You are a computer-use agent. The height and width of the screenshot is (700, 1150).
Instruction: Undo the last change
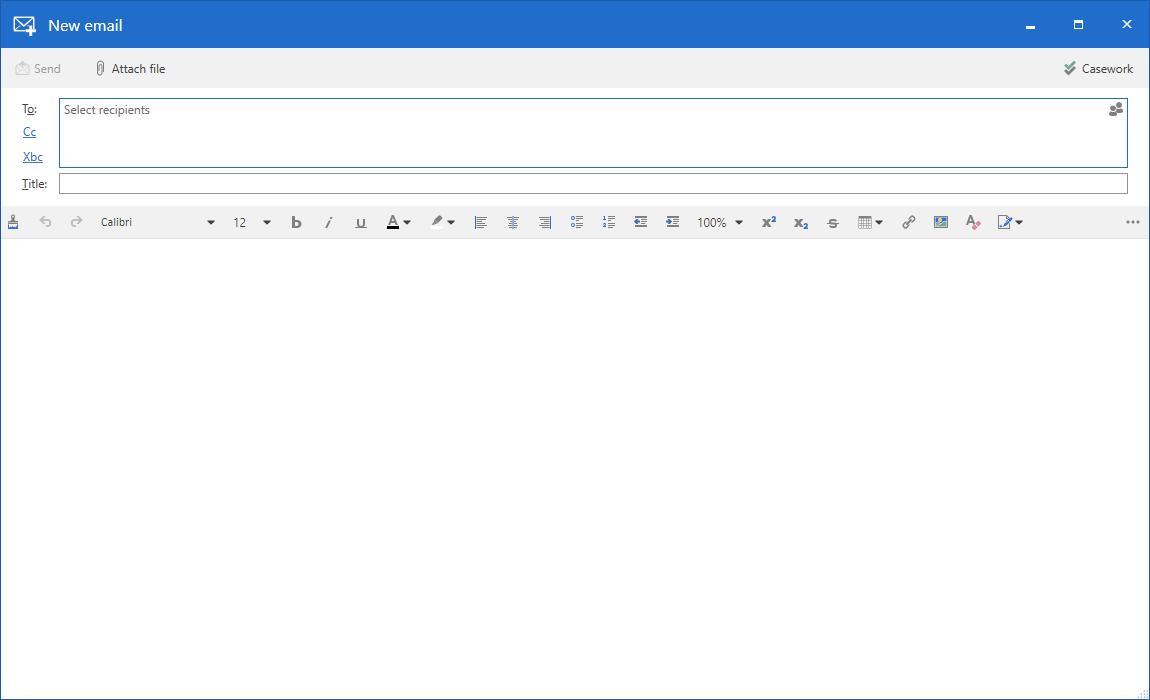(45, 221)
